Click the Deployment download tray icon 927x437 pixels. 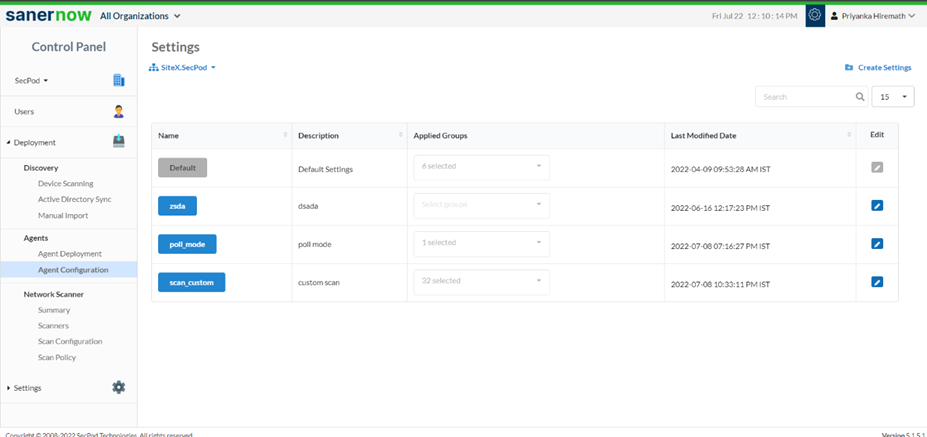[x=119, y=141]
